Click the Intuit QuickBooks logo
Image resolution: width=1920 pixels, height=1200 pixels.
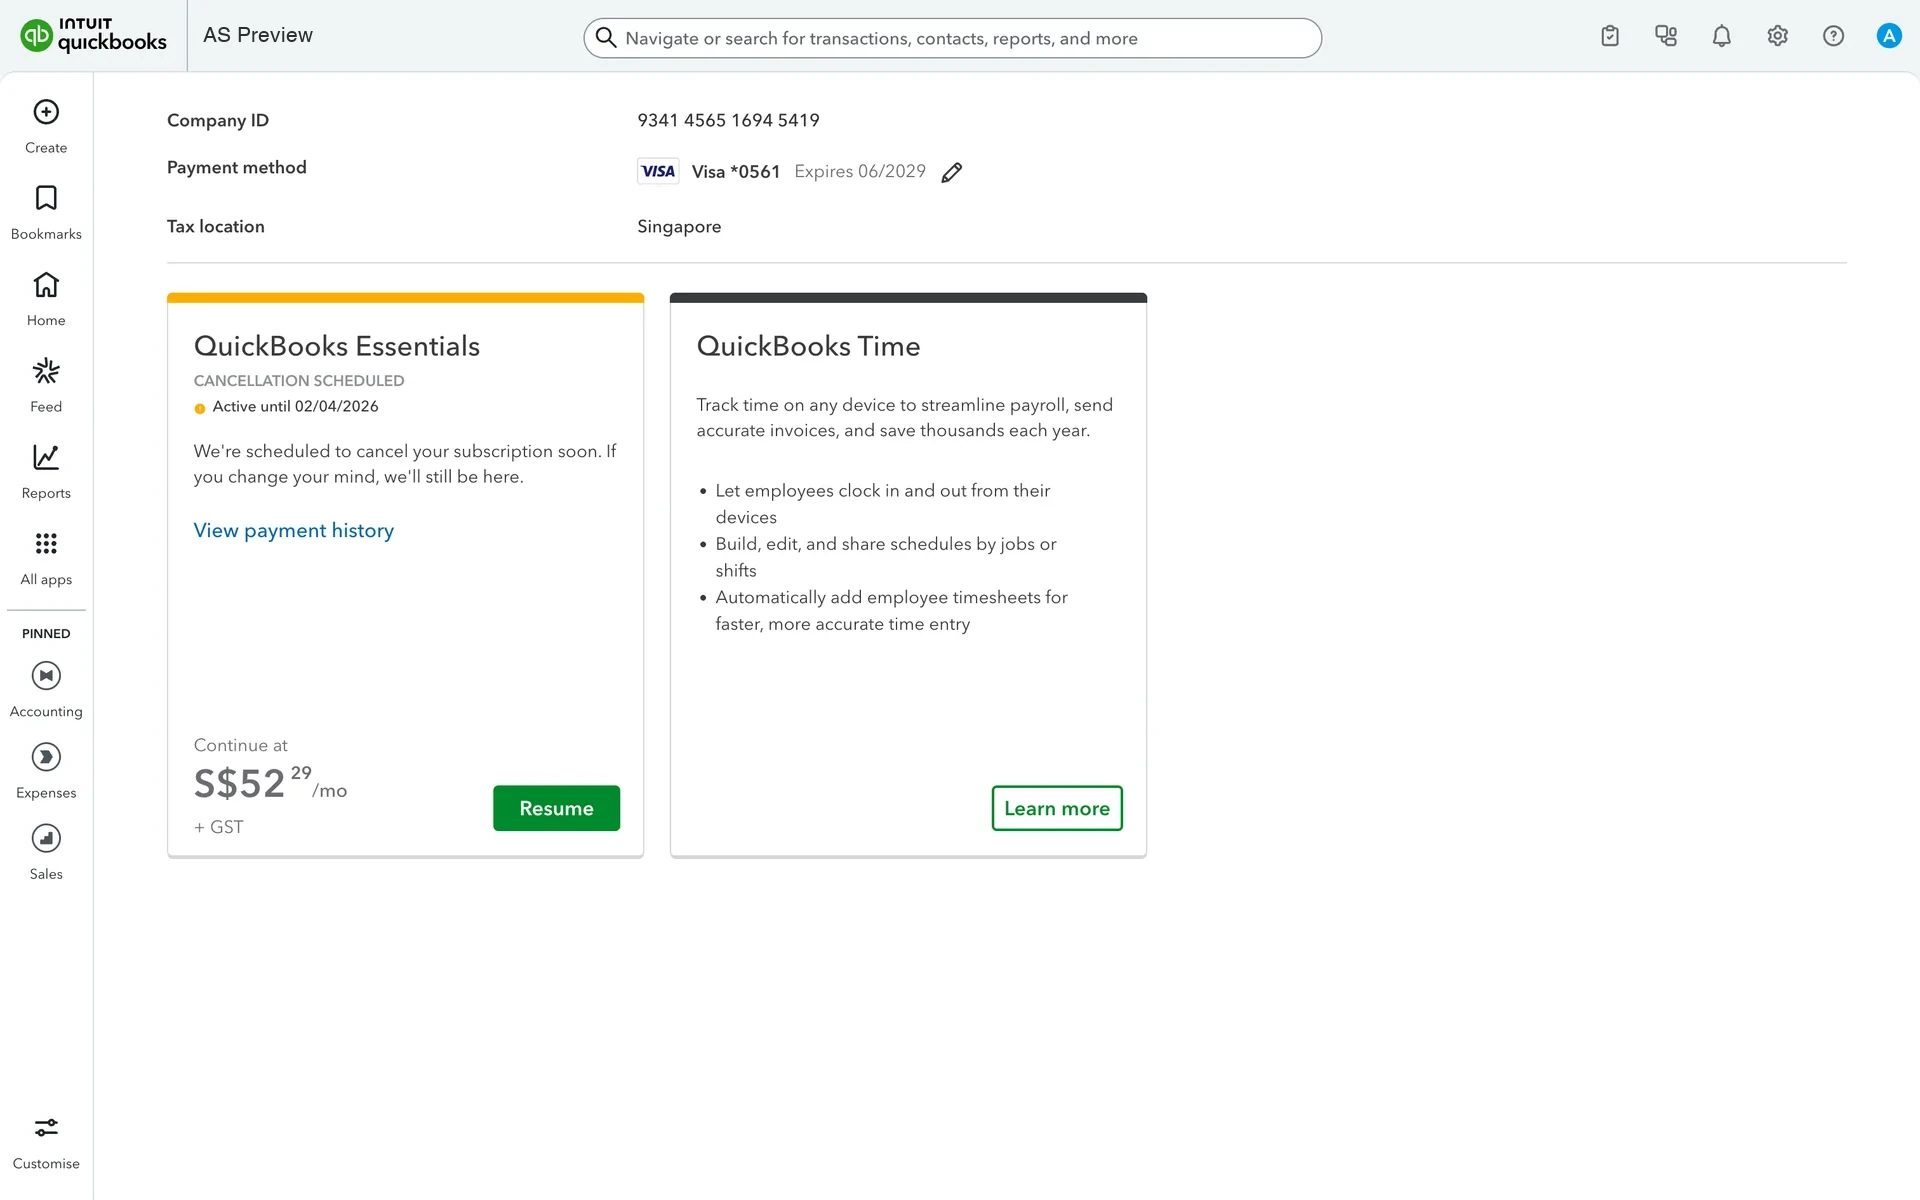[x=94, y=35]
